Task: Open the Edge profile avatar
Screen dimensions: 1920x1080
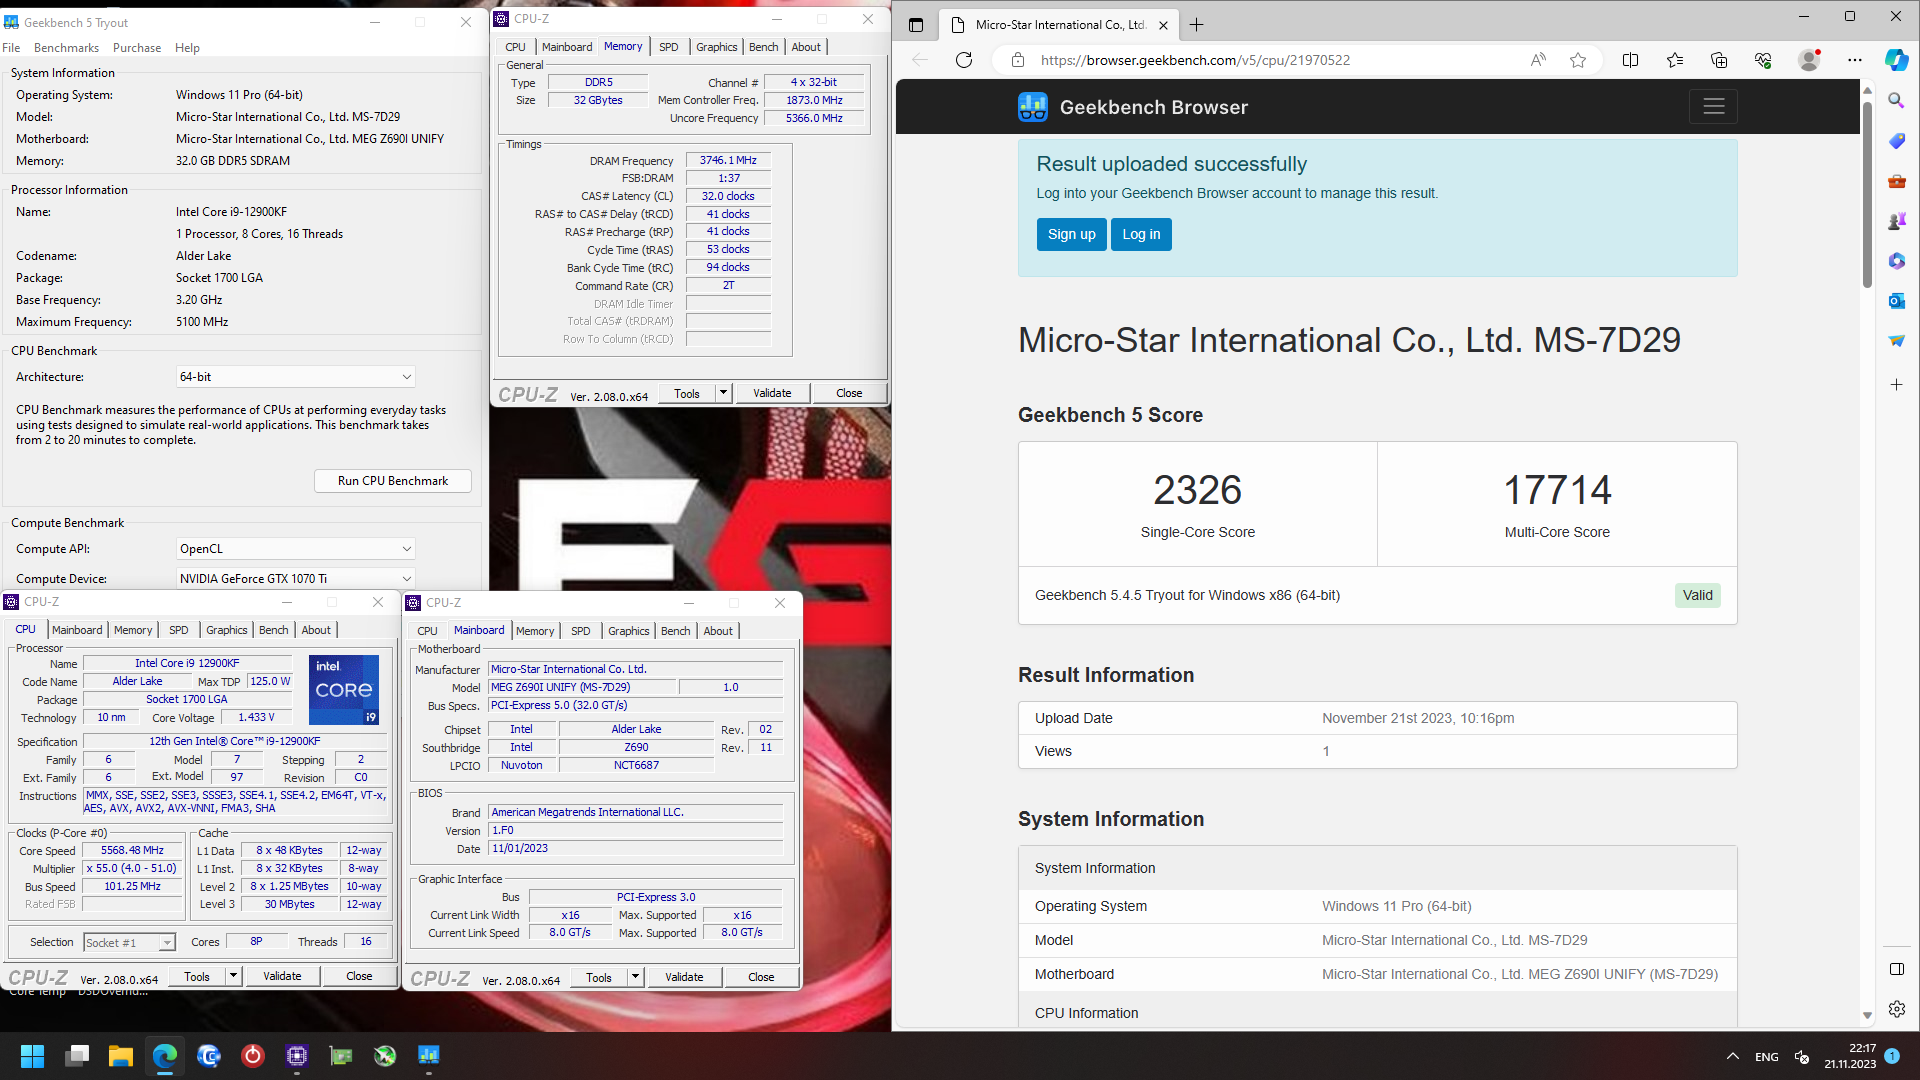Action: [1809, 60]
